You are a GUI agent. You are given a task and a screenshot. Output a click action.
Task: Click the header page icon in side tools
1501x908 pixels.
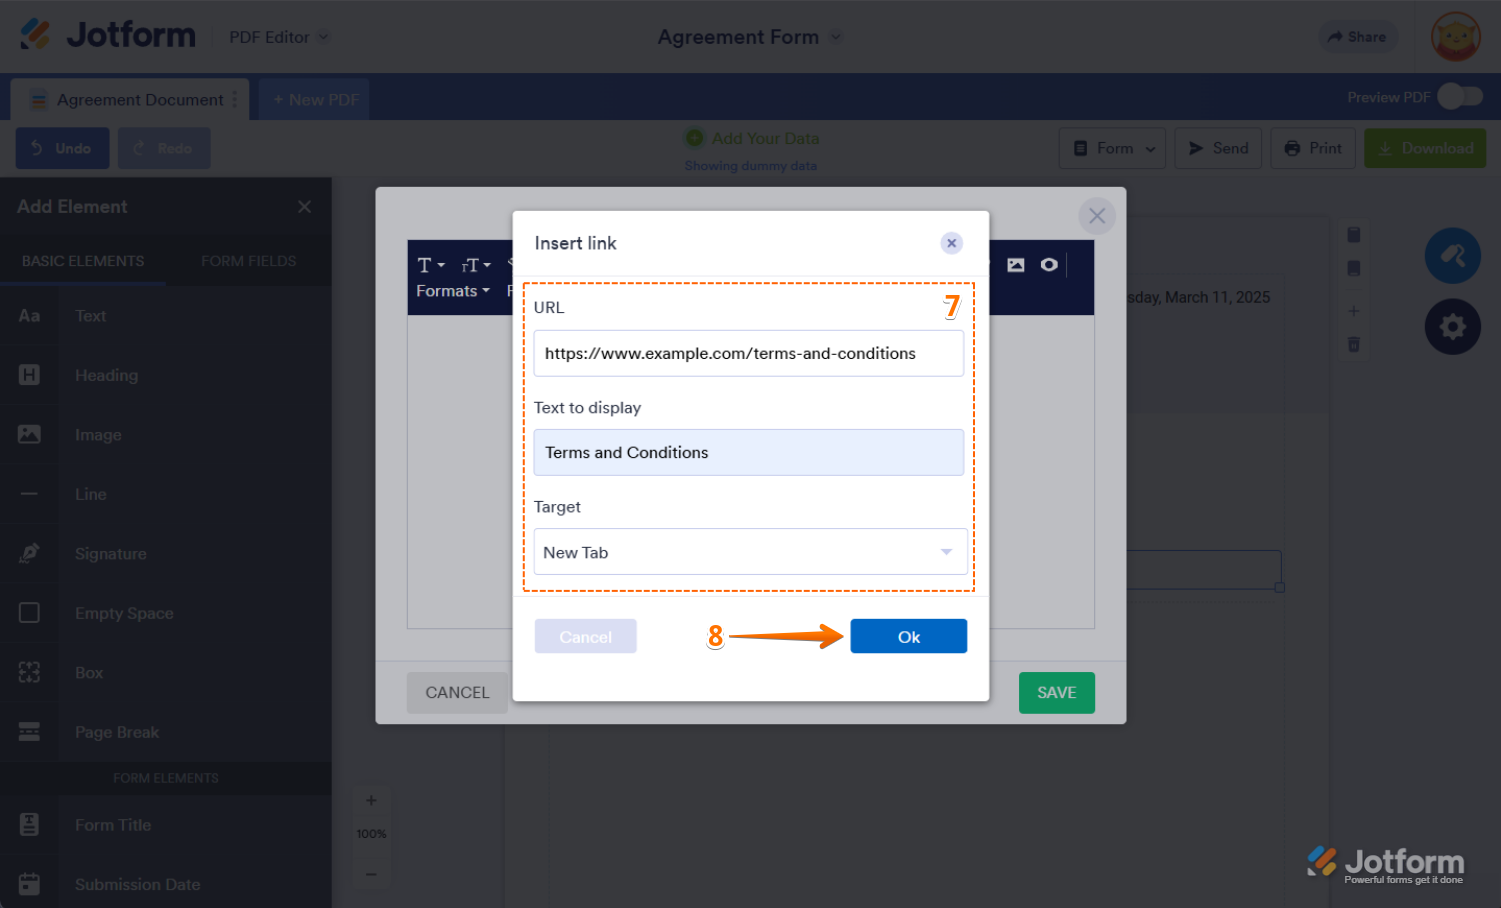[1353, 235]
